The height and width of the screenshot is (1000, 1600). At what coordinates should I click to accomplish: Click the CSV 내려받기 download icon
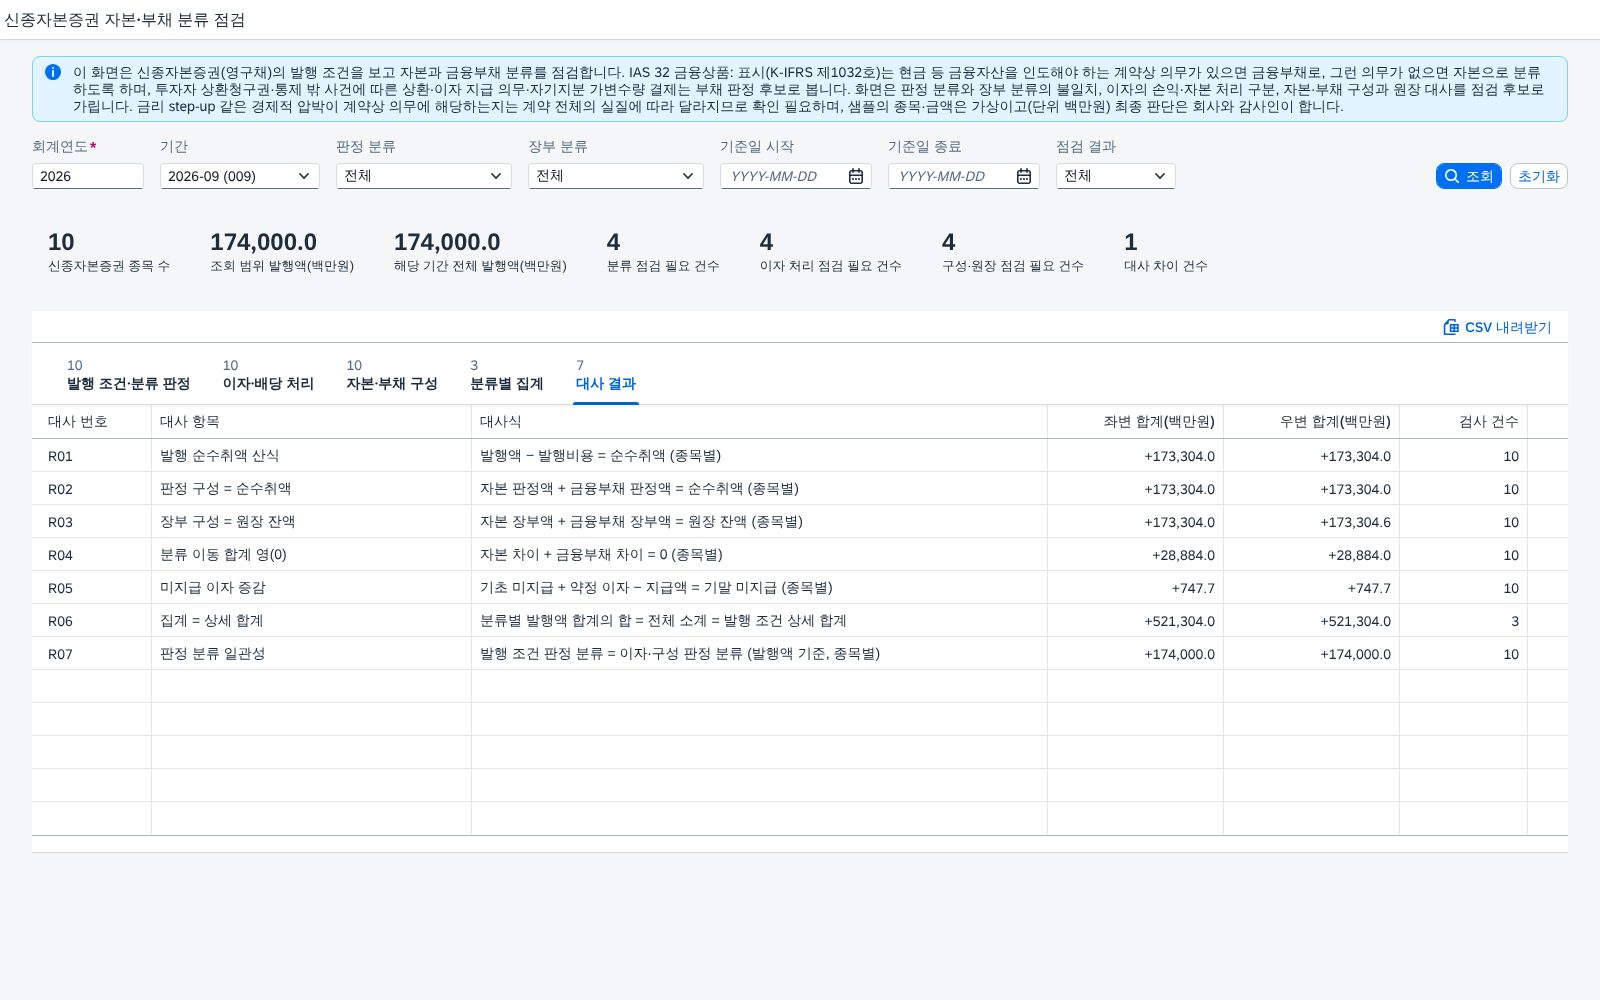coord(1451,327)
